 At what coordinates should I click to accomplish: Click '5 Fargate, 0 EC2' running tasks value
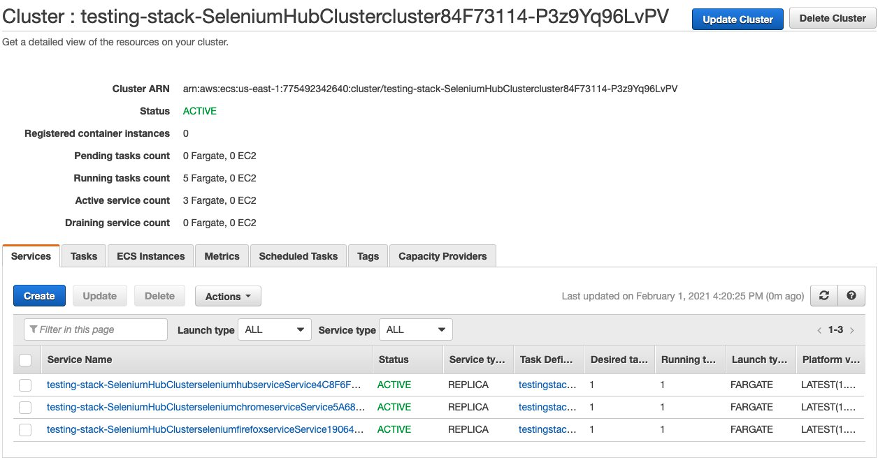pyautogui.click(x=219, y=178)
